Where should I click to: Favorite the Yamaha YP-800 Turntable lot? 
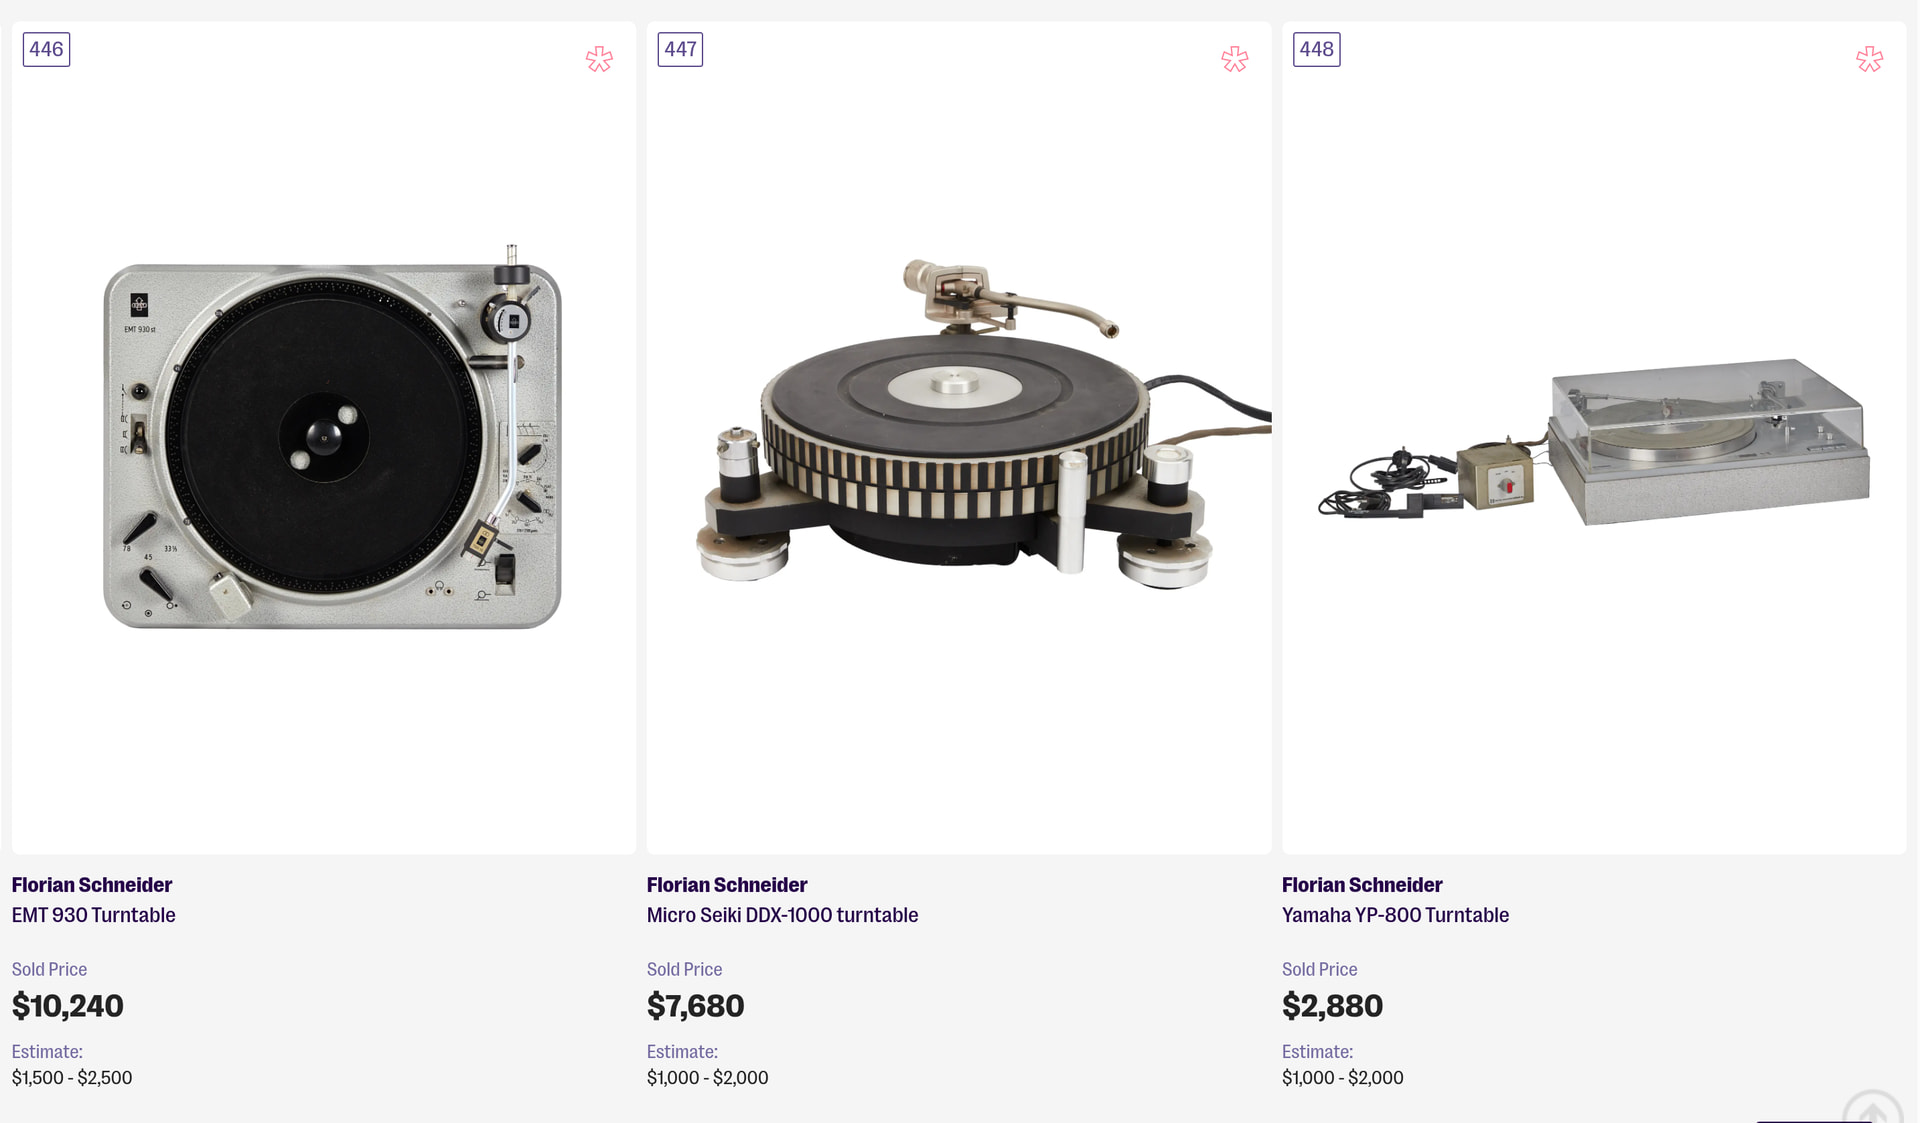pyautogui.click(x=1869, y=59)
